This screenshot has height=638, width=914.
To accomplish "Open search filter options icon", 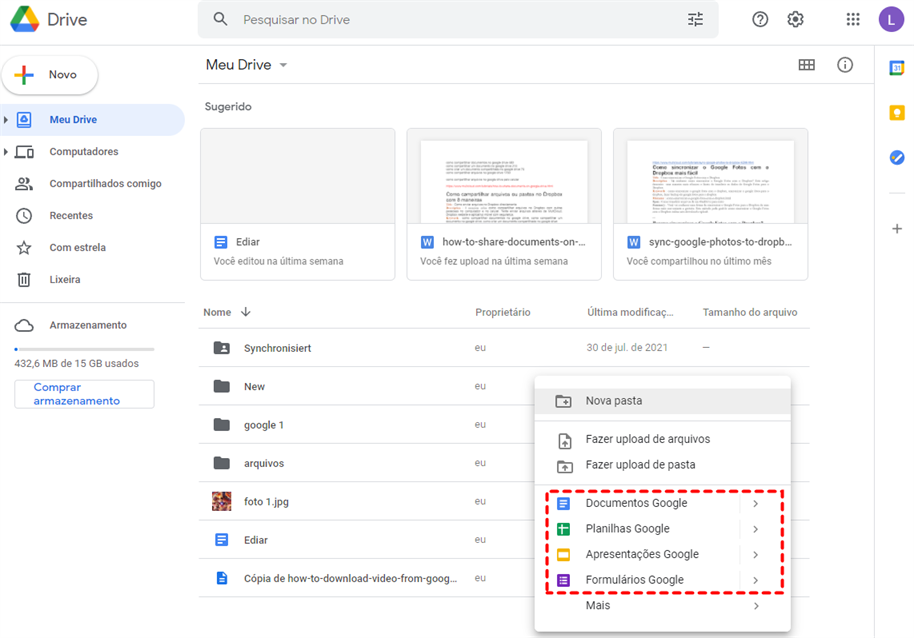I will coord(695,19).
